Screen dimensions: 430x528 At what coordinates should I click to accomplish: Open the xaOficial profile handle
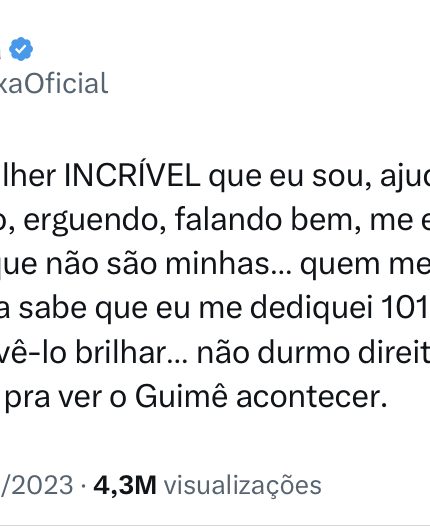point(54,83)
